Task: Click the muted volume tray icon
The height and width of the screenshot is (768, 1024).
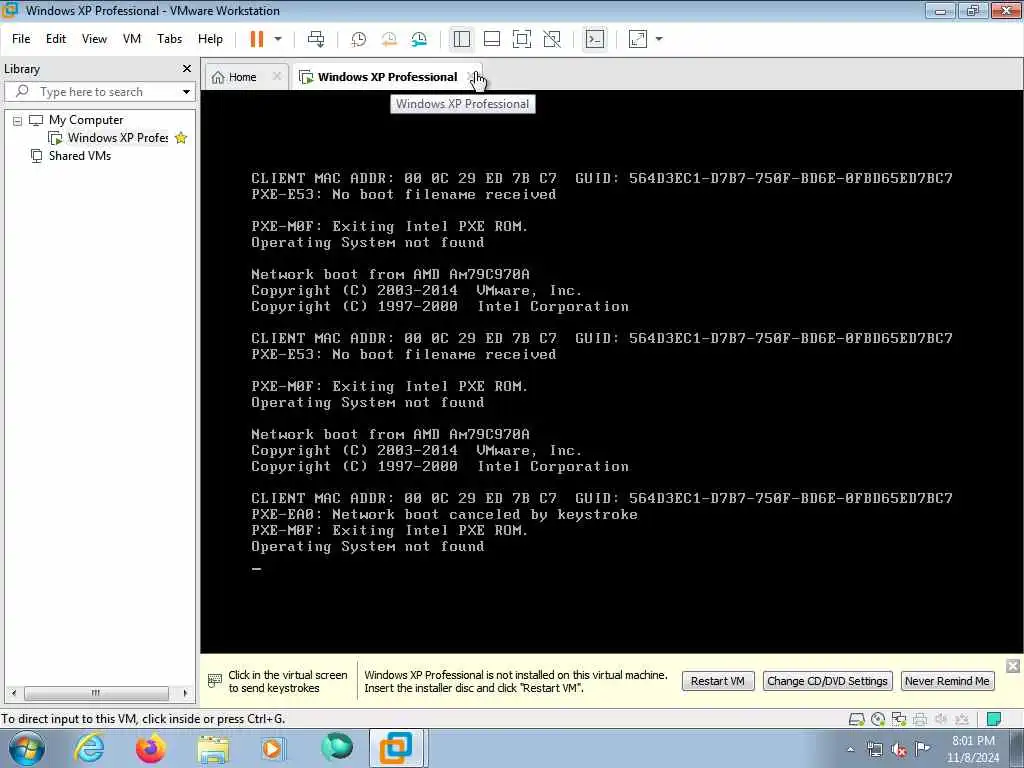Action: click(x=899, y=750)
